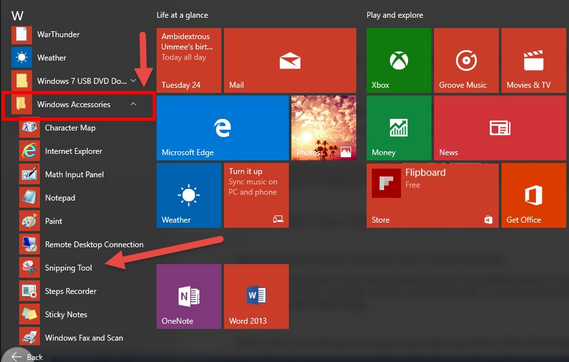Open the Math Input Panel icon

click(29, 174)
